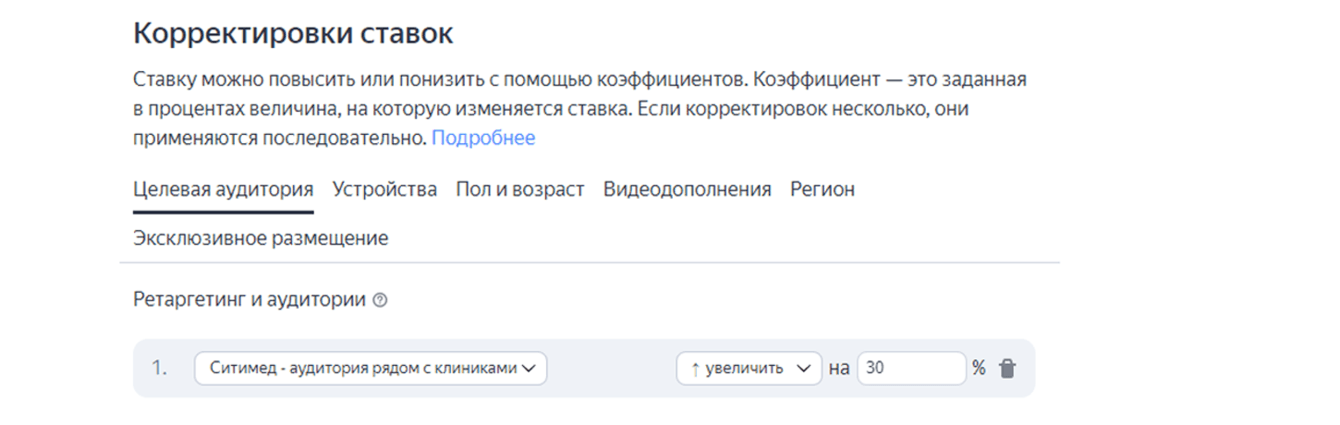Click the percentage input field showing 30

coord(910,368)
